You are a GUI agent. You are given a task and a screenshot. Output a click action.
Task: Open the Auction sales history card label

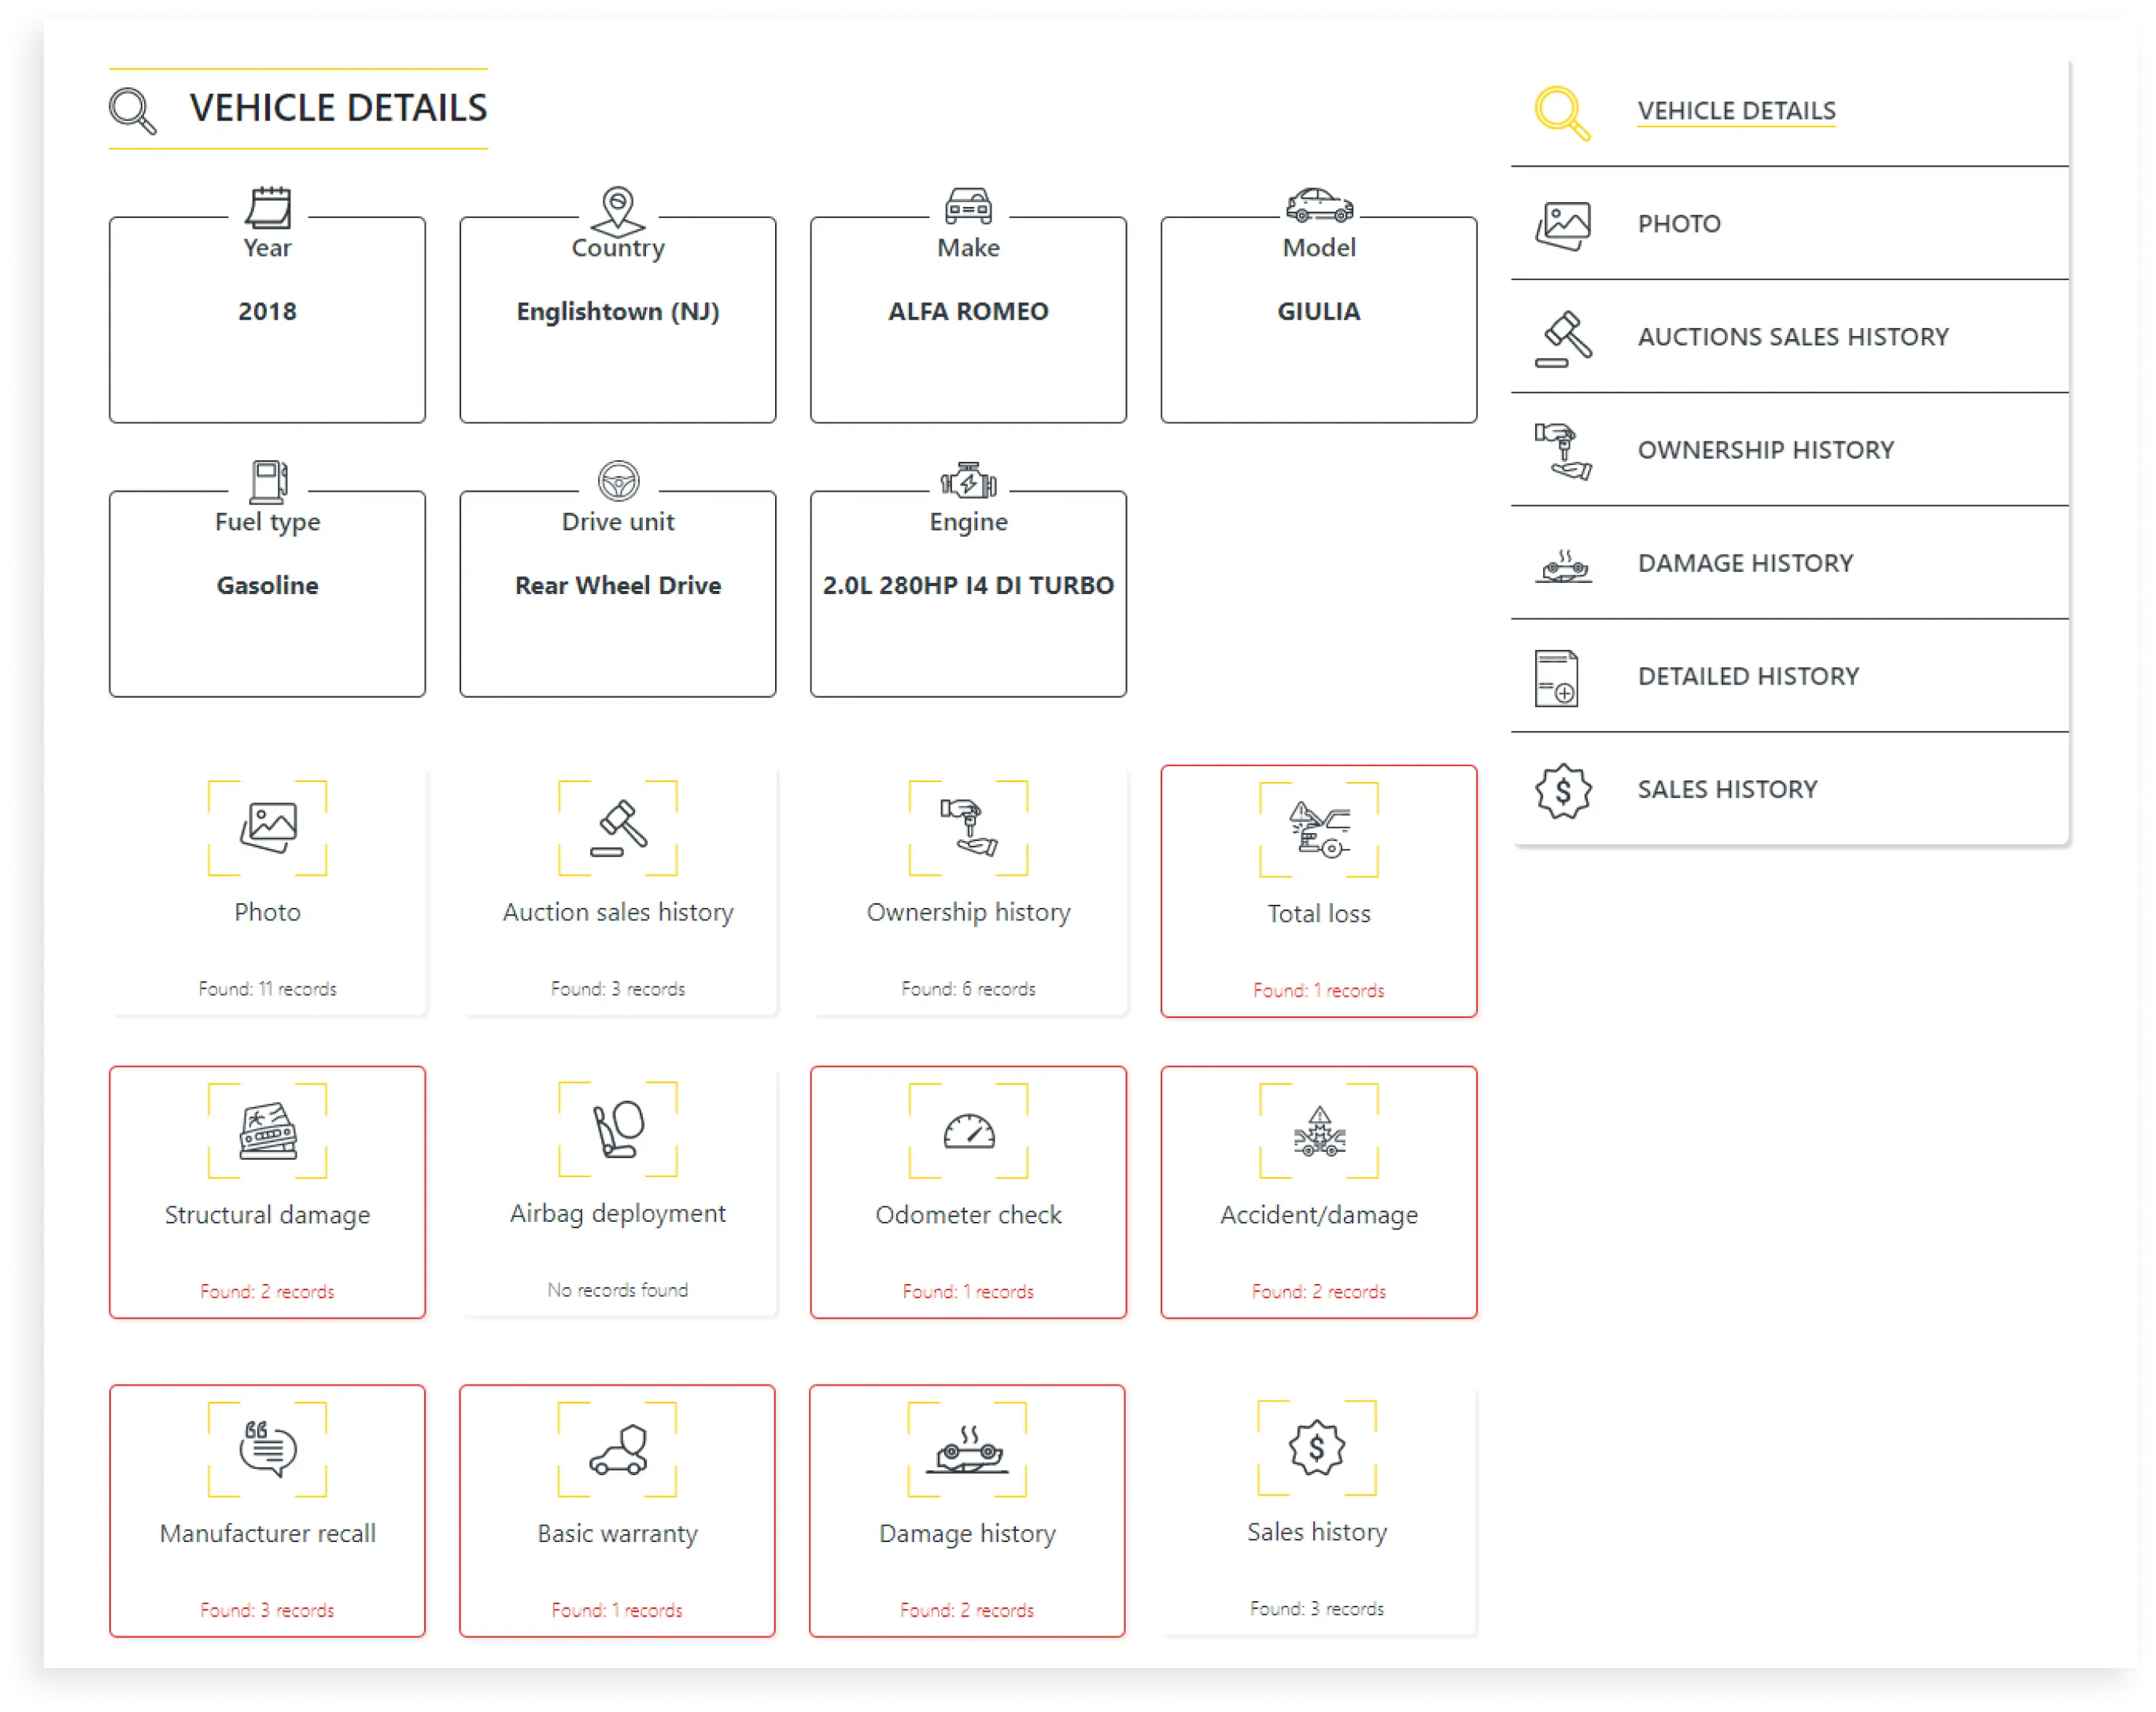pos(618,912)
